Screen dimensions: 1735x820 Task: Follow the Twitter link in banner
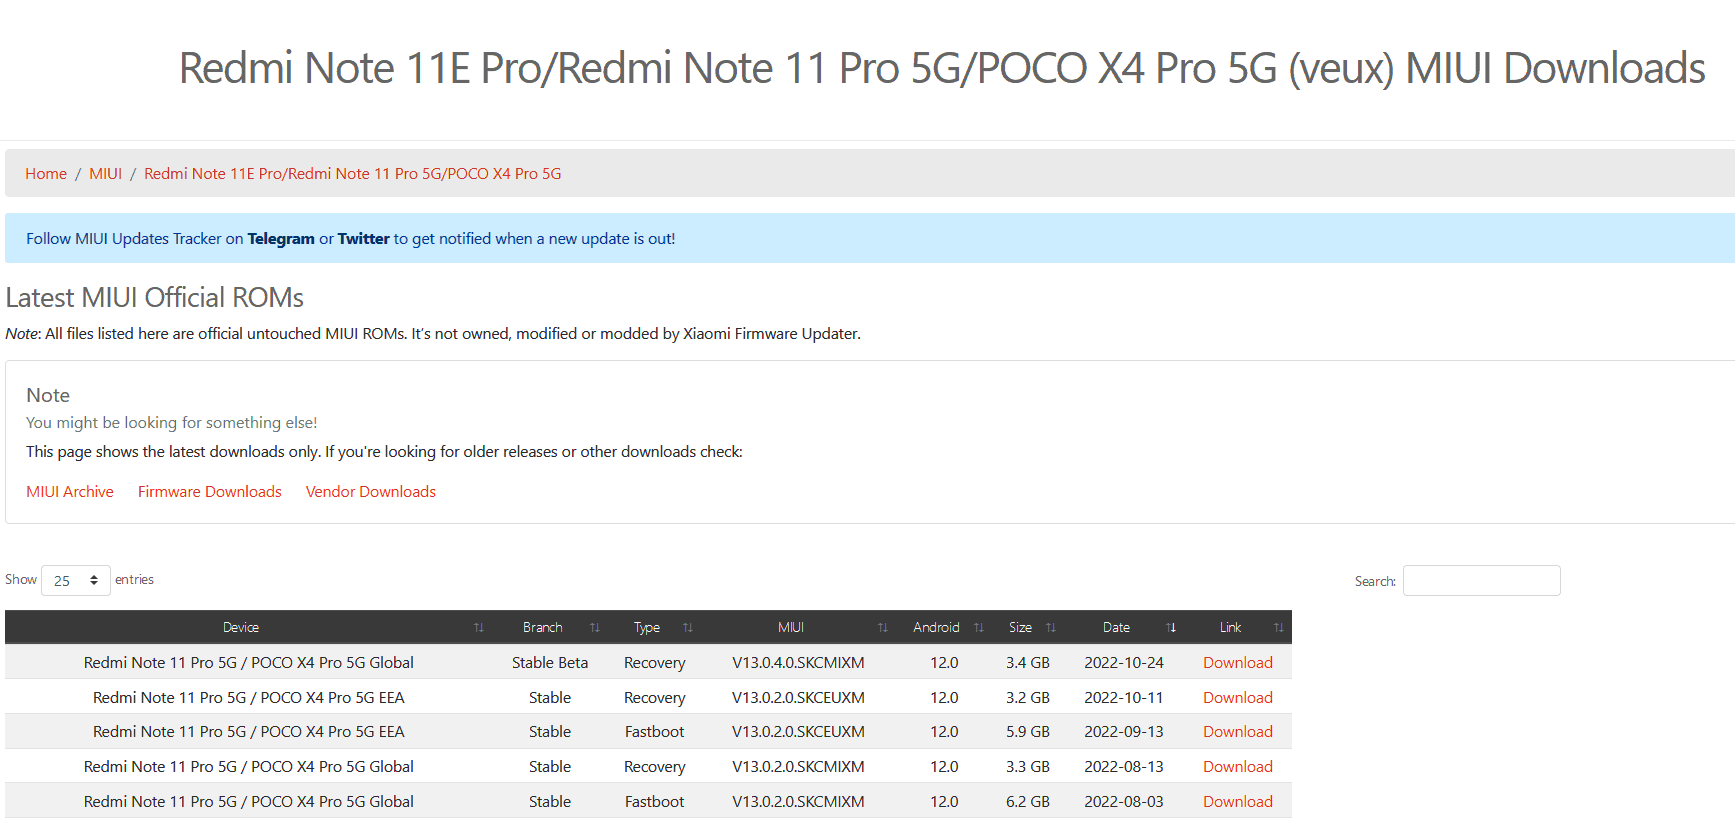(363, 239)
